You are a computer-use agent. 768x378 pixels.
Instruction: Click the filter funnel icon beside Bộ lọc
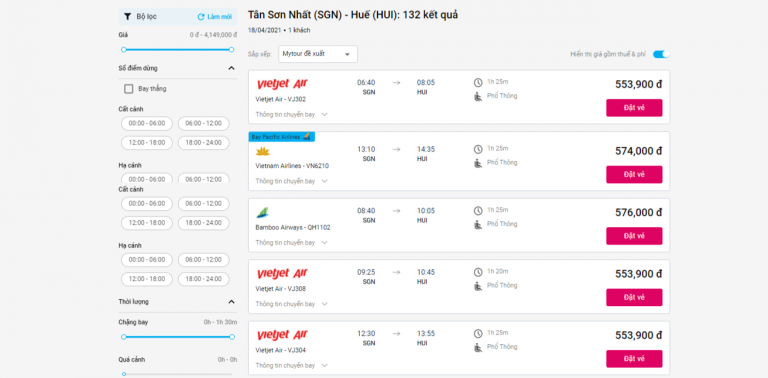[127, 17]
